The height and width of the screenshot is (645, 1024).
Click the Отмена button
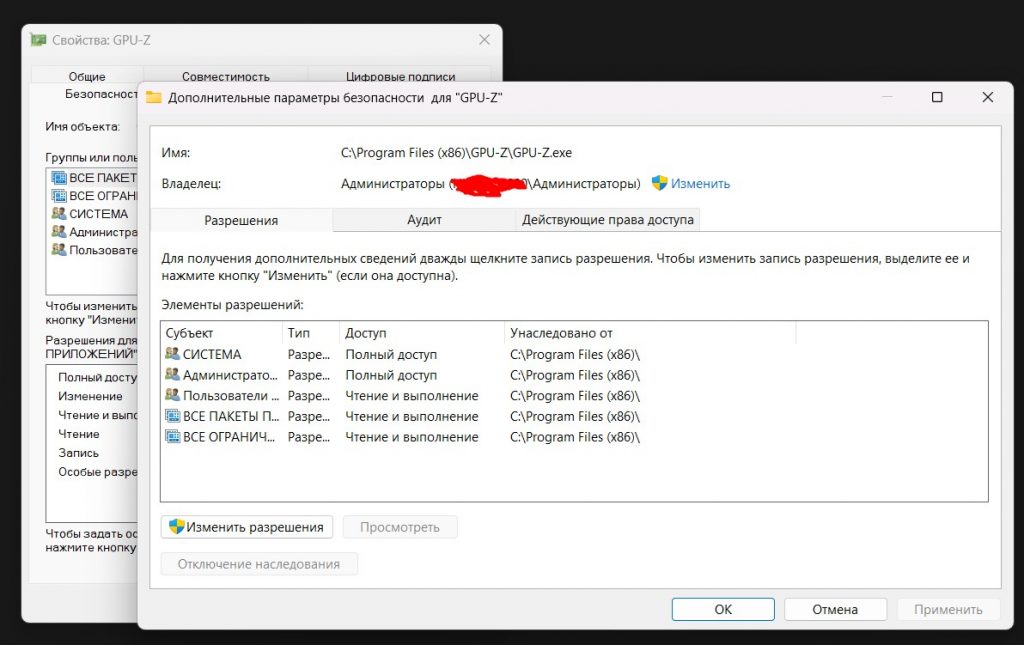[x=835, y=609]
